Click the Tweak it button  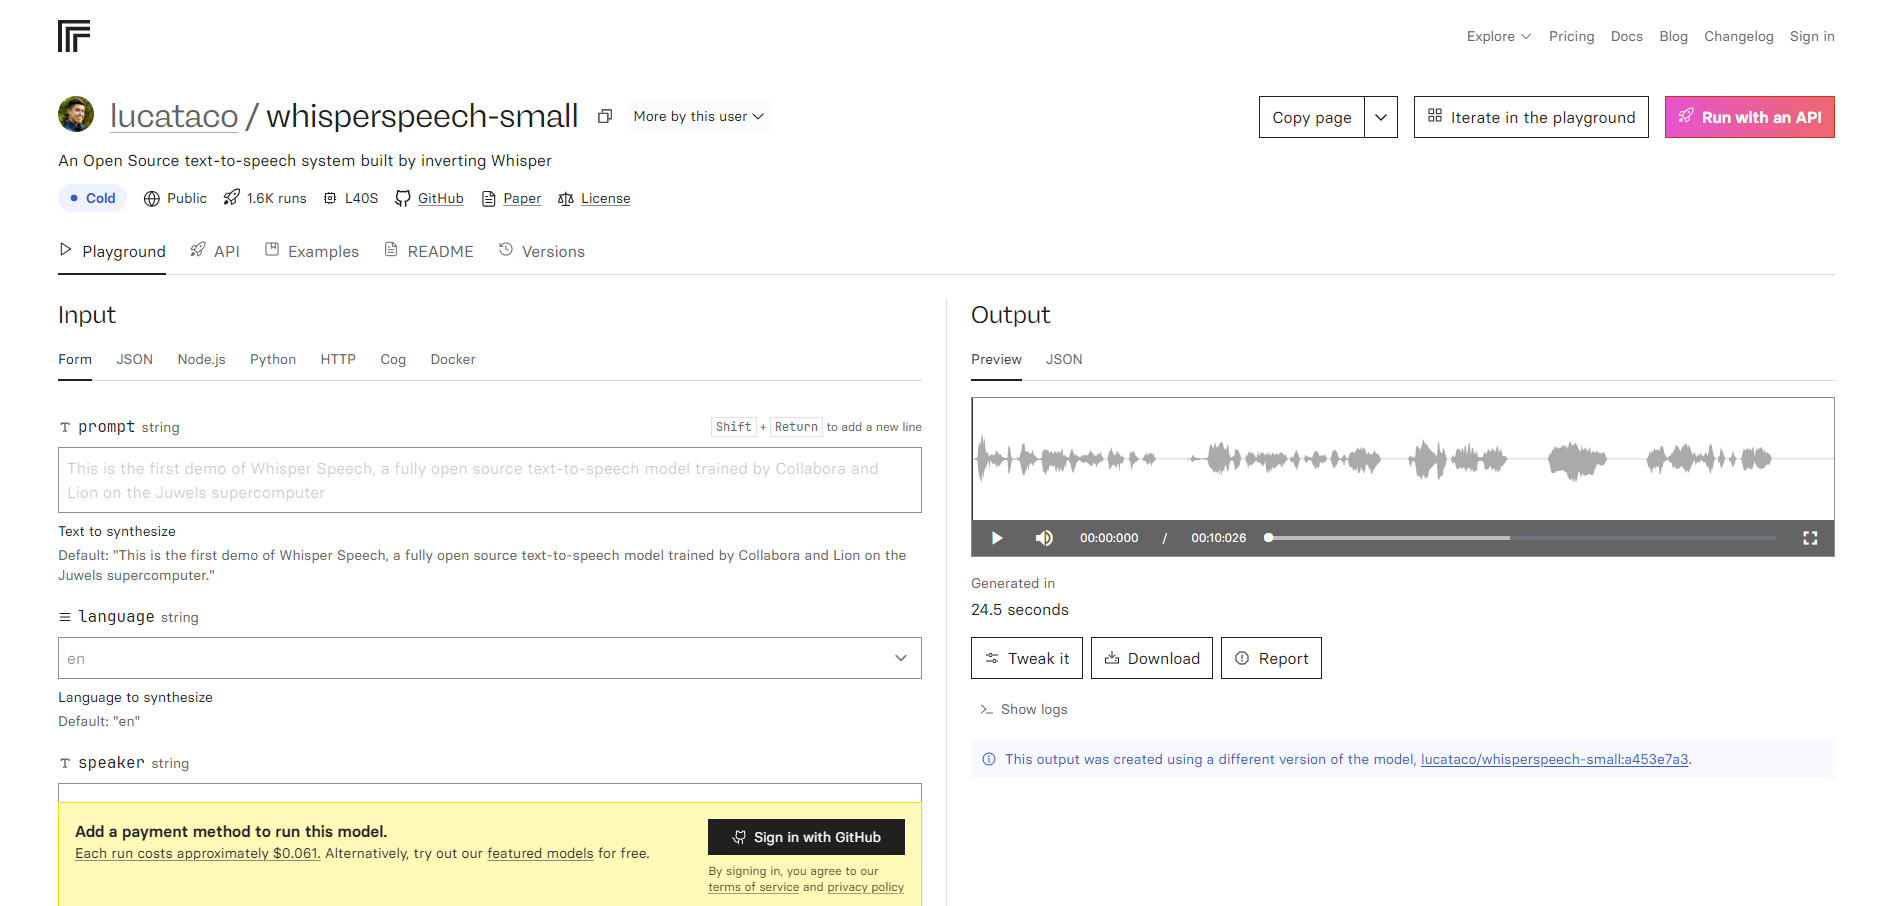1027,658
